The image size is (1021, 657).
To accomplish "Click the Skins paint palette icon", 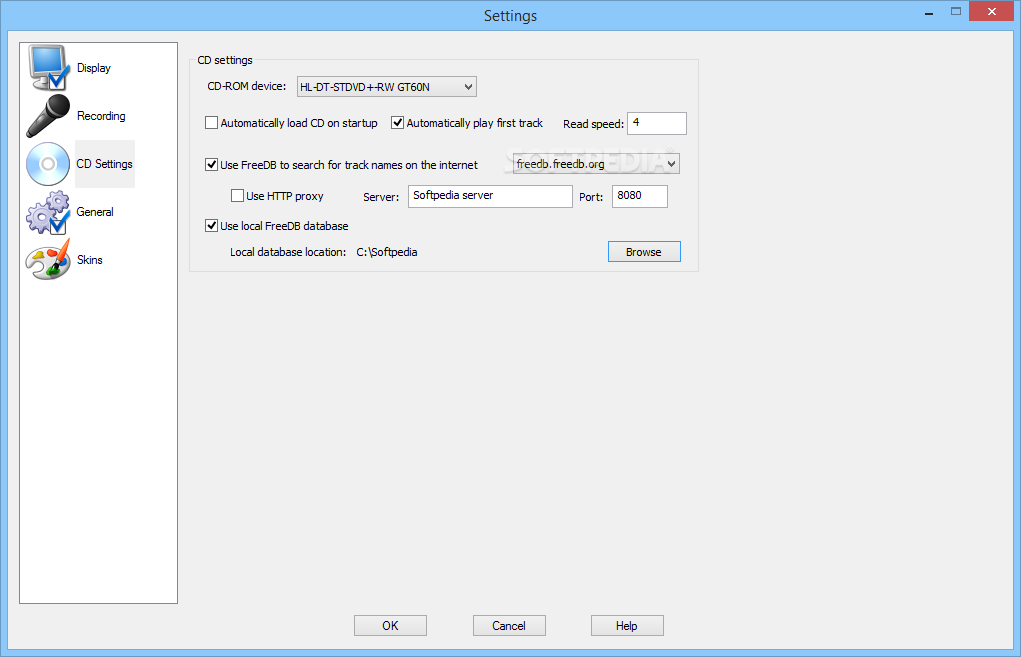I will (x=48, y=260).
